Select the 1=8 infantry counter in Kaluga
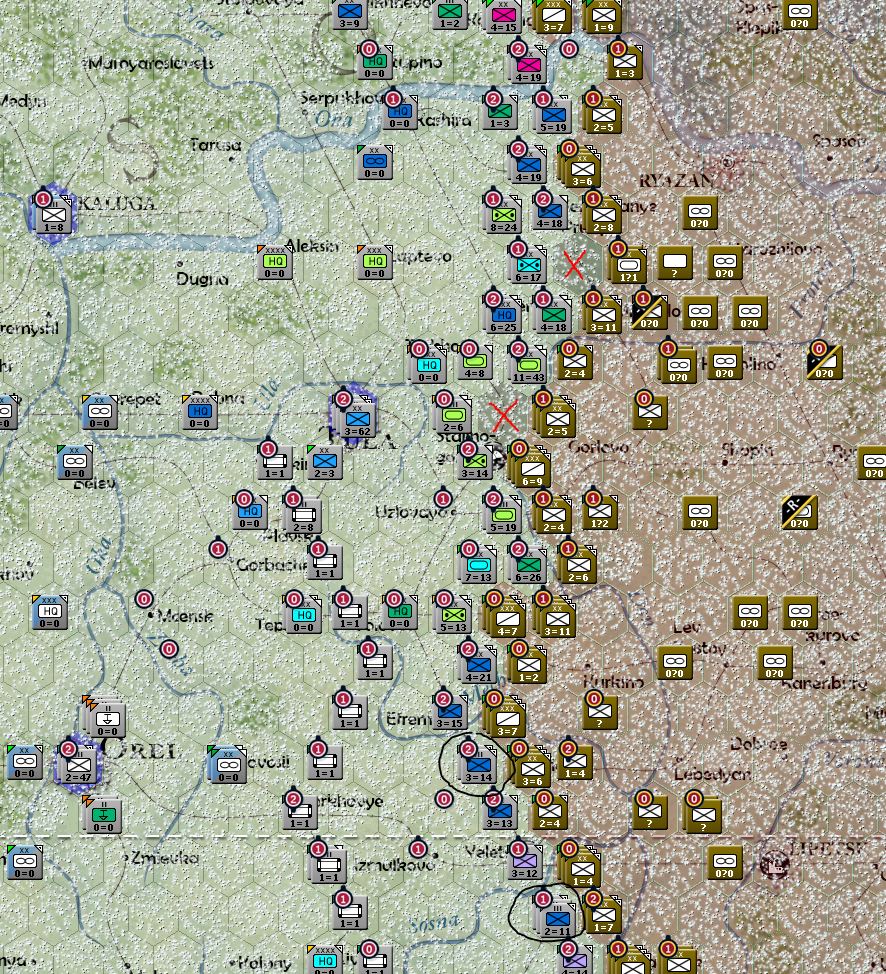The image size is (886, 974). [54, 215]
